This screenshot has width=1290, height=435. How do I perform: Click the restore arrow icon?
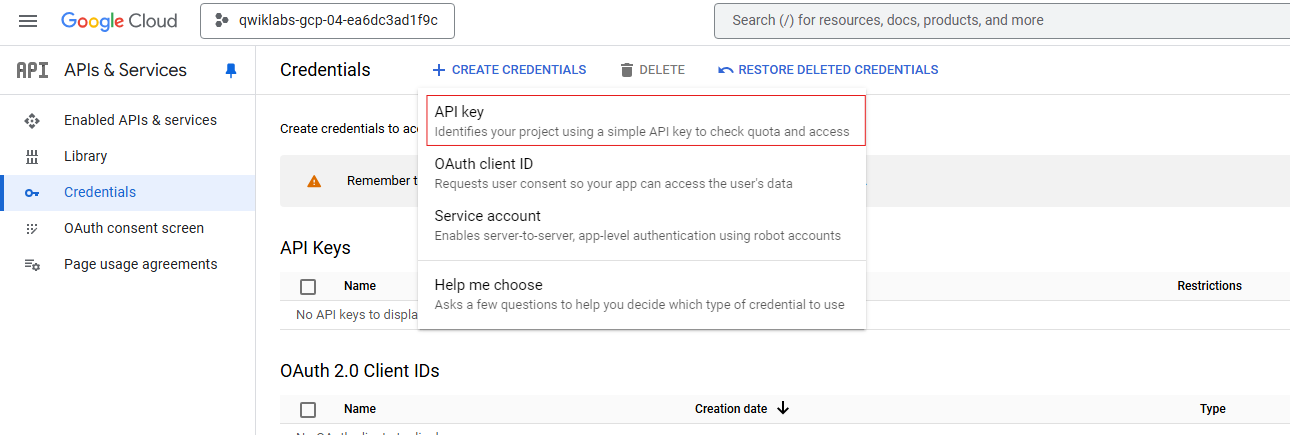(726, 70)
